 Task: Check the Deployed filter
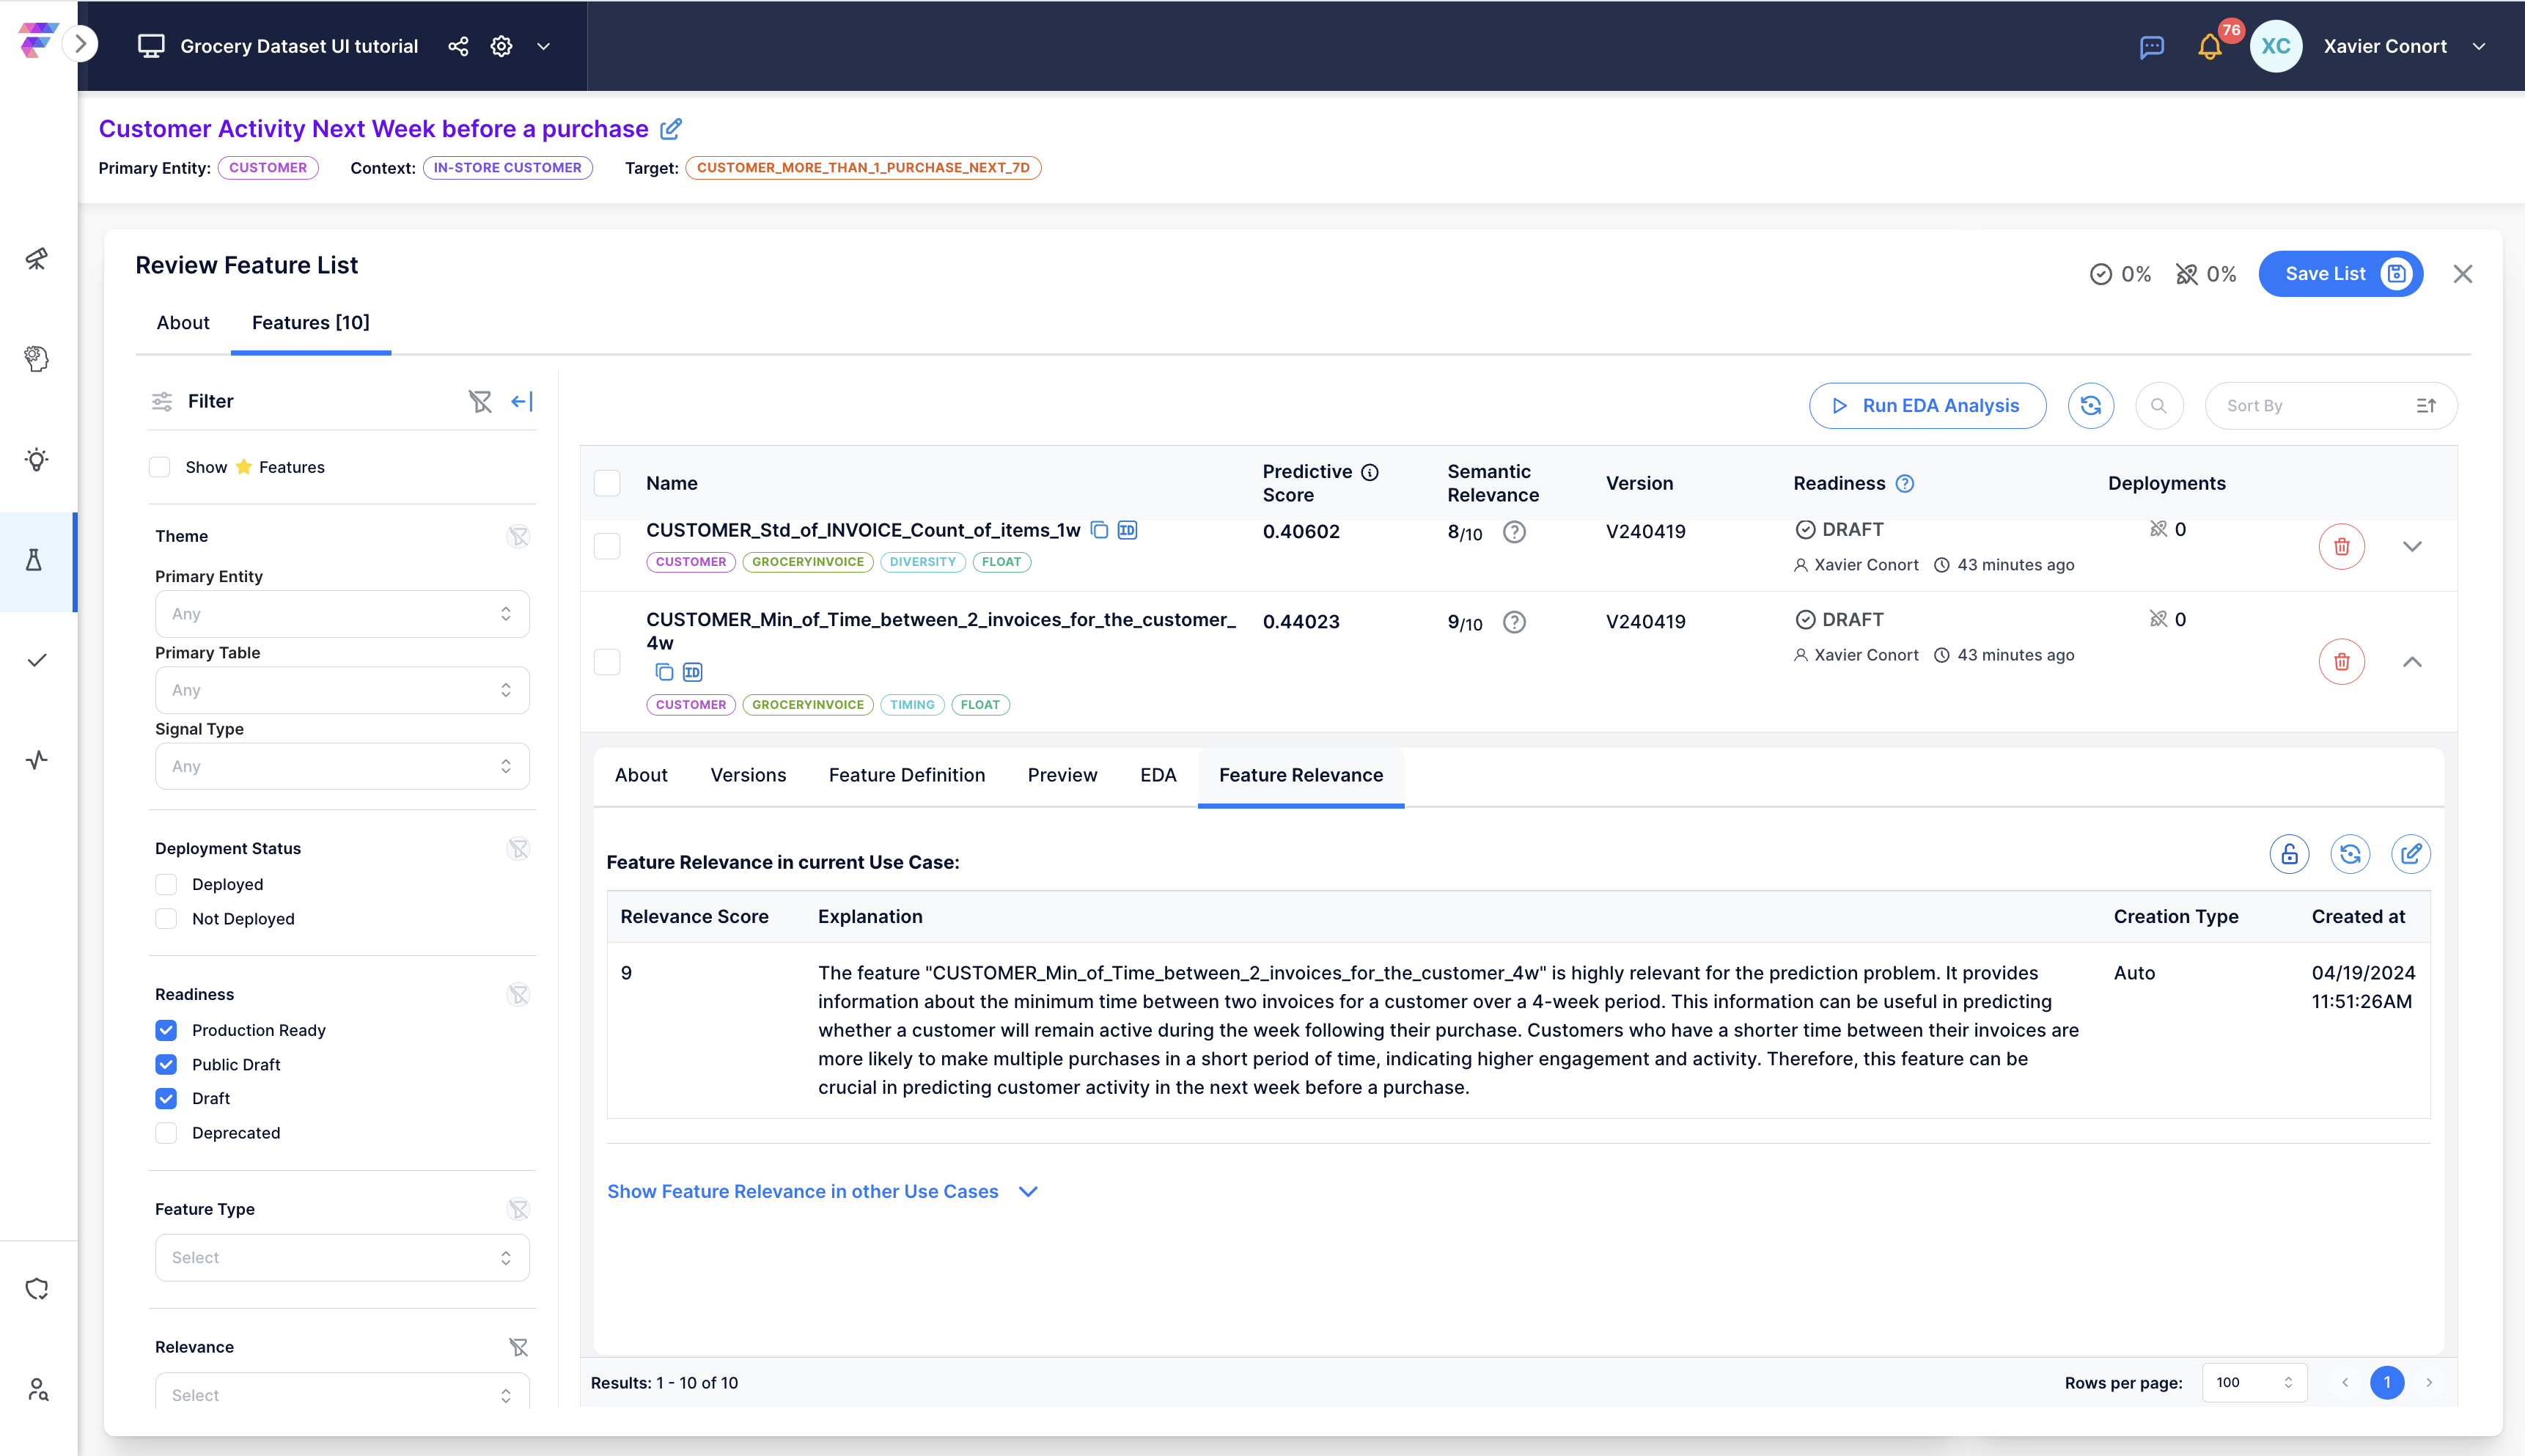tap(166, 884)
